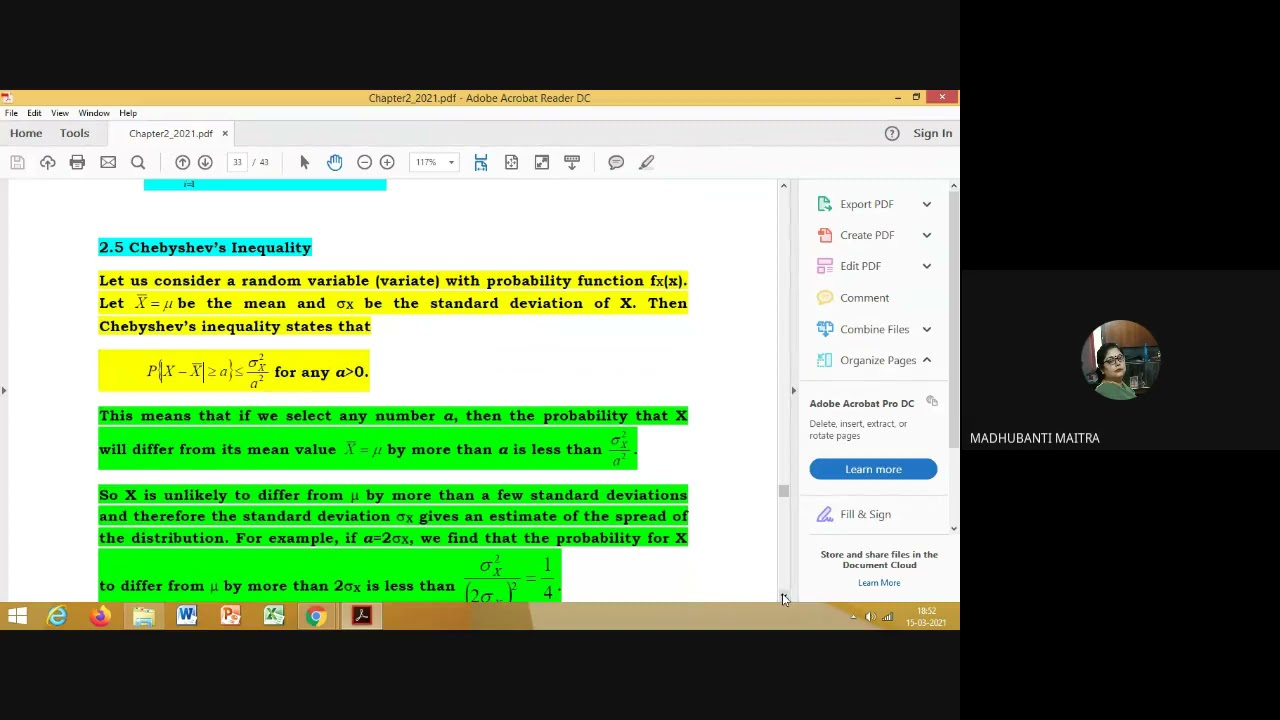This screenshot has height=720, width=1280.
Task: Click the Combine Files tool icon
Action: click(824, 329)
